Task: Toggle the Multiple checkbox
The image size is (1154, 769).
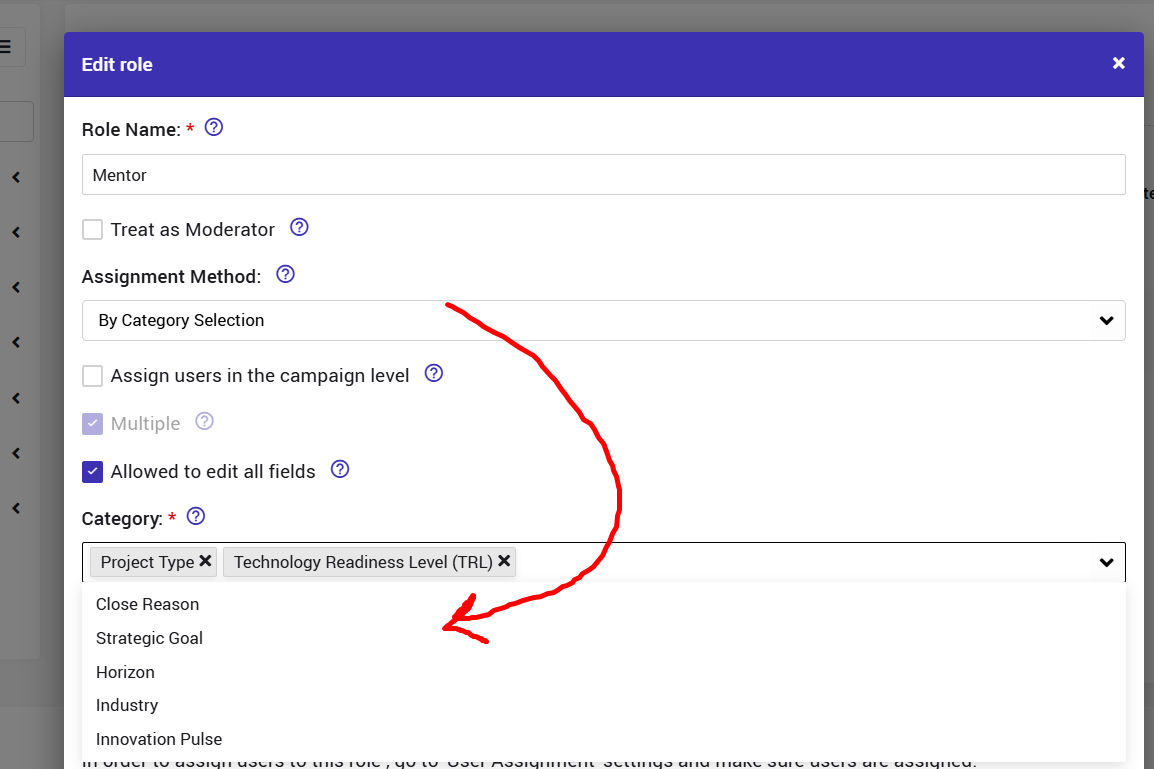Action: pos(92,424)
